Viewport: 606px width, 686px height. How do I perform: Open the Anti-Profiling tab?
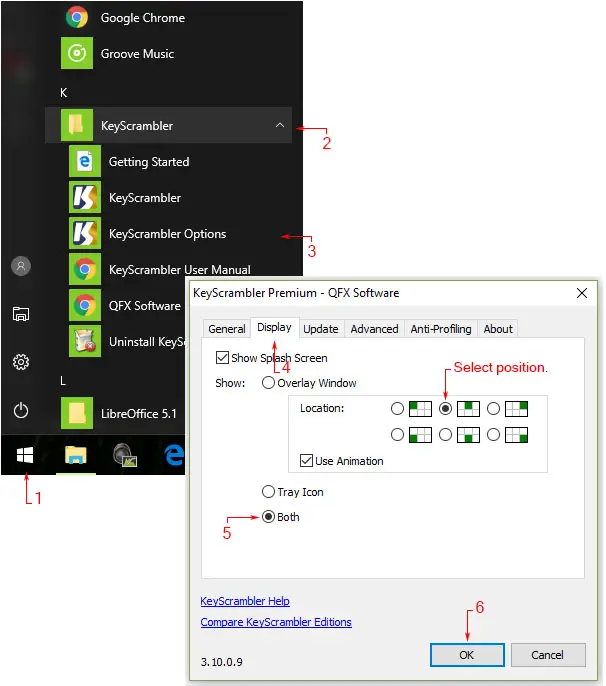pyautogui.click(x=441, y=329)
